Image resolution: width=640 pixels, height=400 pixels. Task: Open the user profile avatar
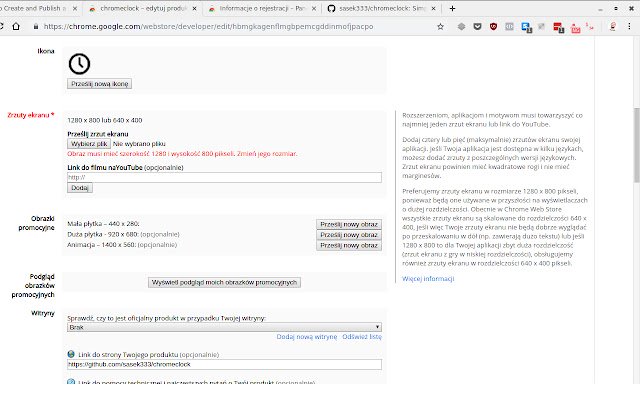[612, 27]
